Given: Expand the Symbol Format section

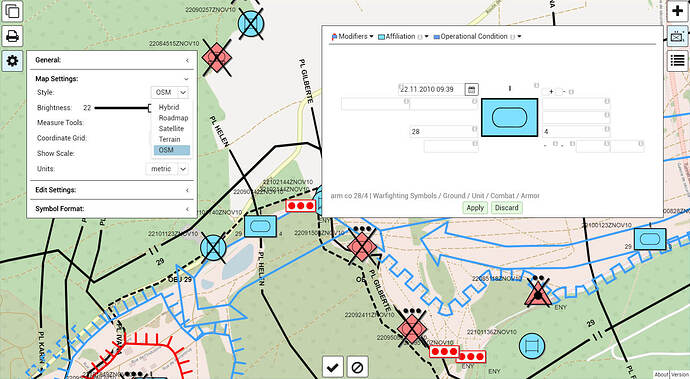Looking at the screenshot, I should point(112,209).
